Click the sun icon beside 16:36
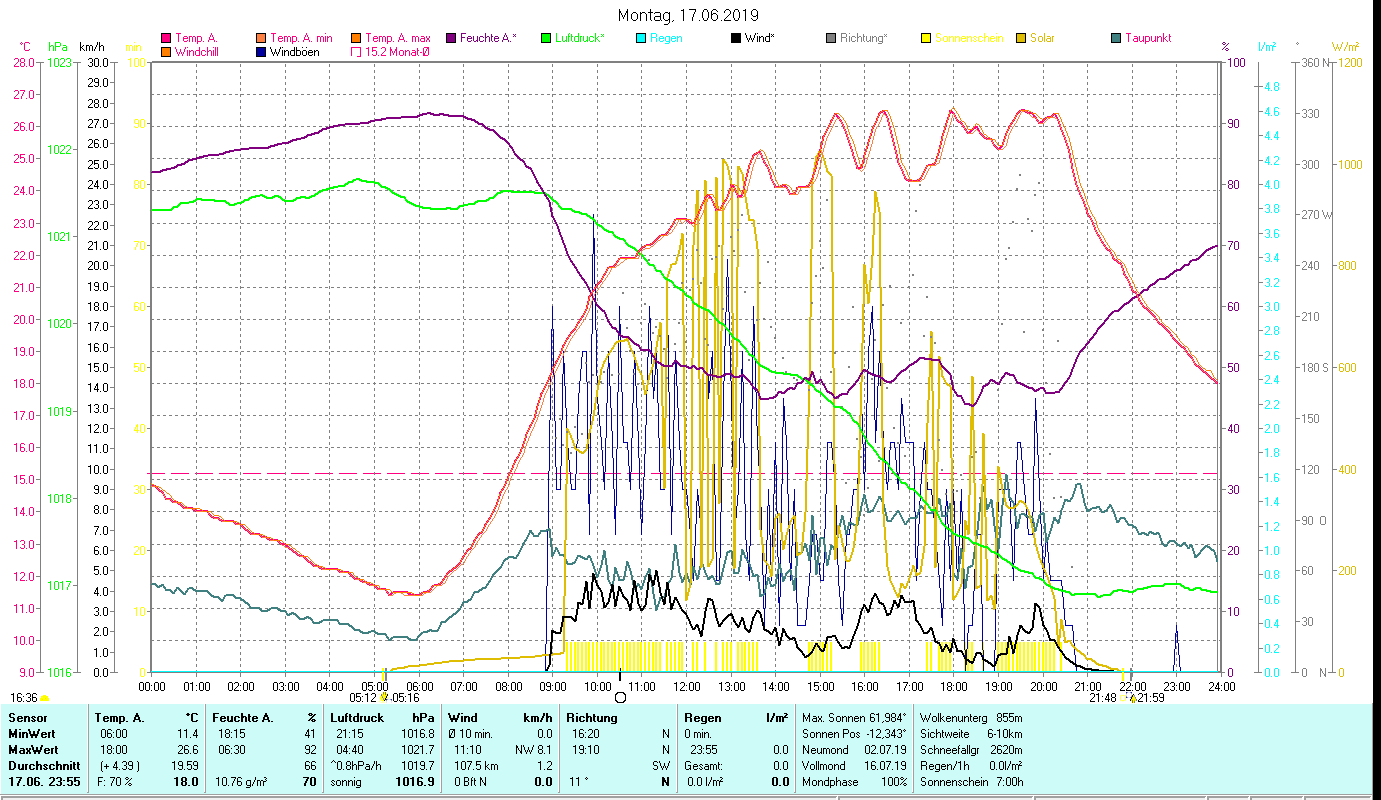This screenshot has width=1381, height=800. coord(45,698)
